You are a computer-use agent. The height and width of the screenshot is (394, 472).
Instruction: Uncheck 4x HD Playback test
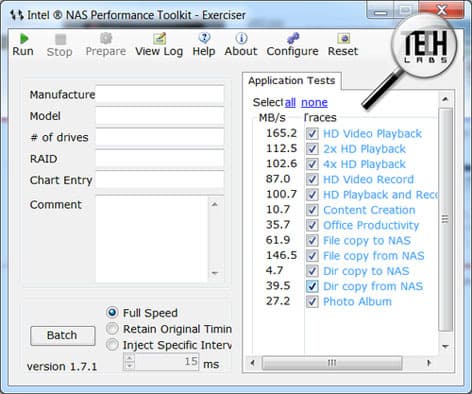[312, 164]
